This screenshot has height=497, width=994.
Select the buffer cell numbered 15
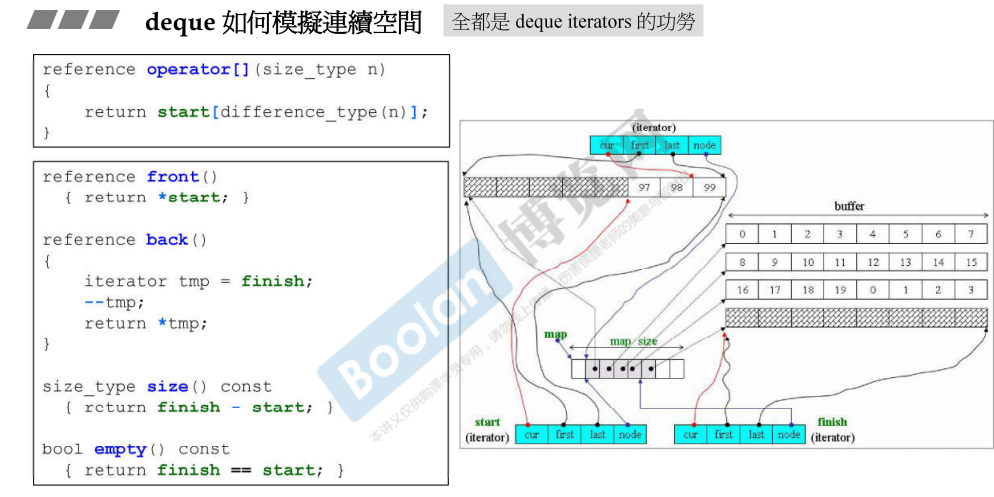tap(970, 262)
